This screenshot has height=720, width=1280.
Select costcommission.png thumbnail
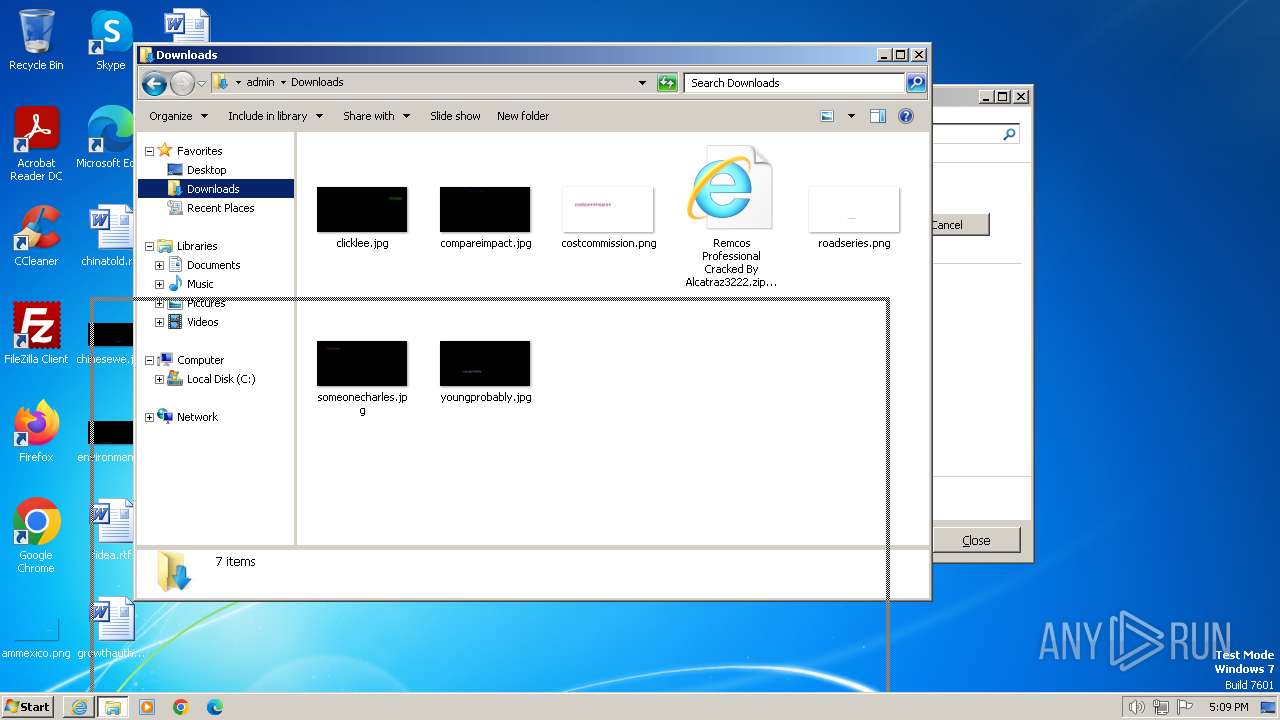[608, 209]
